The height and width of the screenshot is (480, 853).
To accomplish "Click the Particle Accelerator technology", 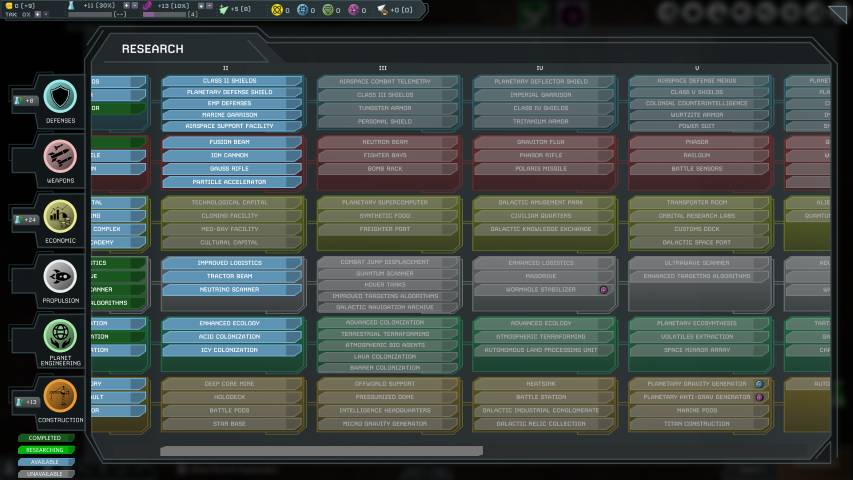I will 232,182.
